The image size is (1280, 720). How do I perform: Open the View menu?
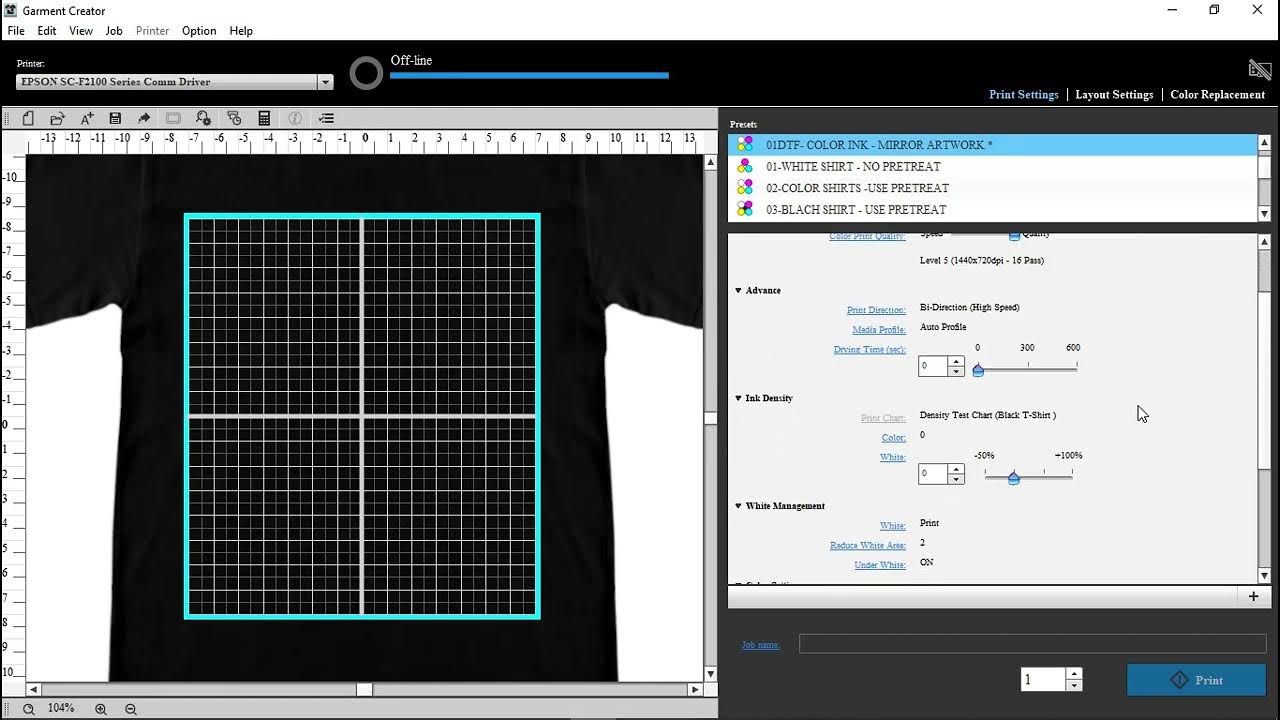coord(81,31)
